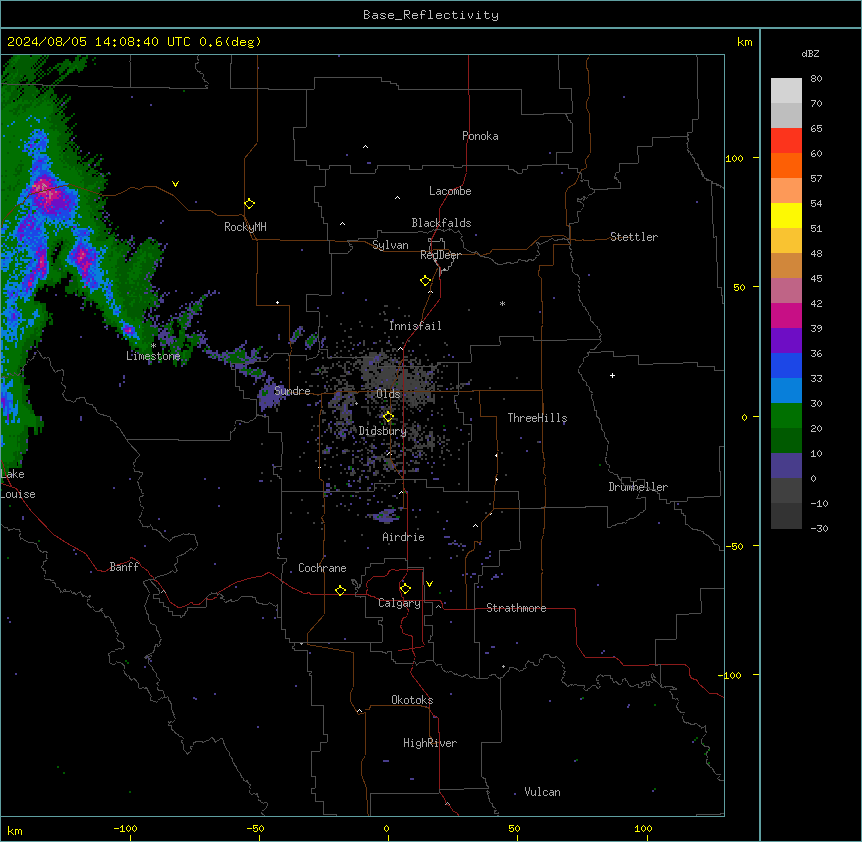Click the purple 36-39 dBZ legend swatch

[x=786, y=341]
